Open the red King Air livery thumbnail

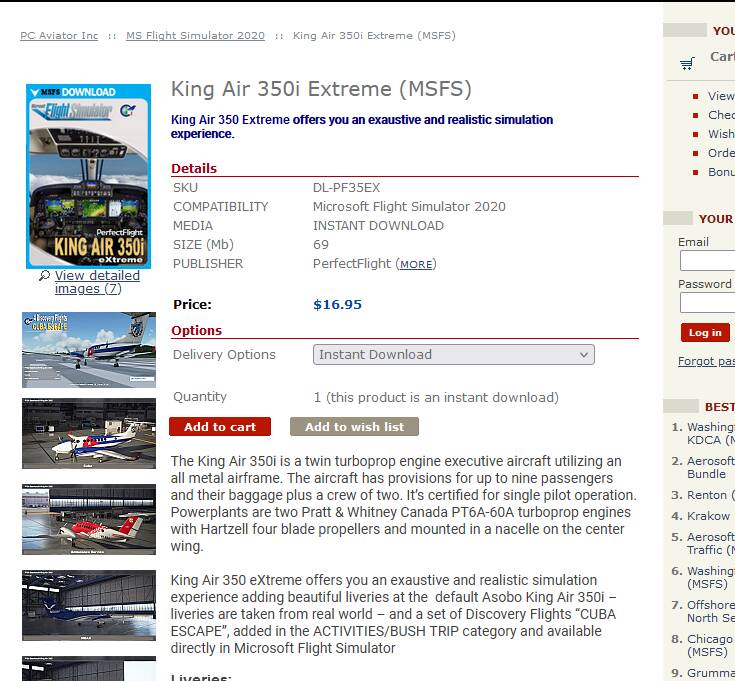coord(89,520)
